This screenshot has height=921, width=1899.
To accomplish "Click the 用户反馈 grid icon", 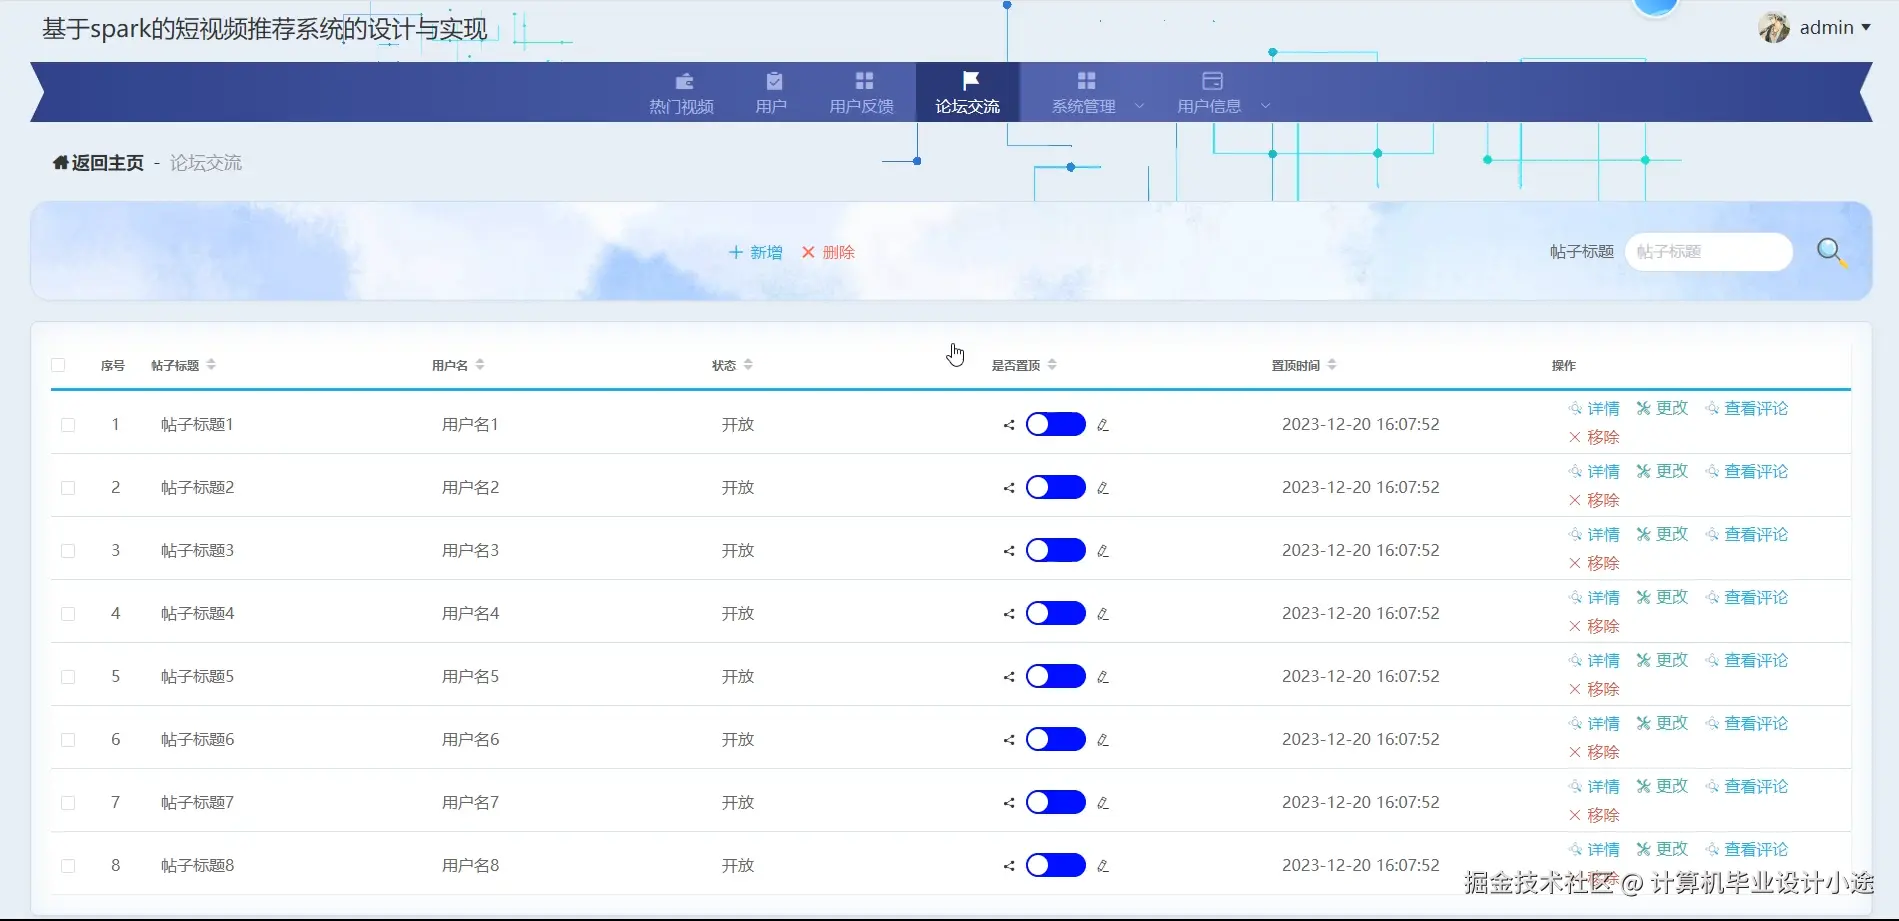I will pos(865,81).
